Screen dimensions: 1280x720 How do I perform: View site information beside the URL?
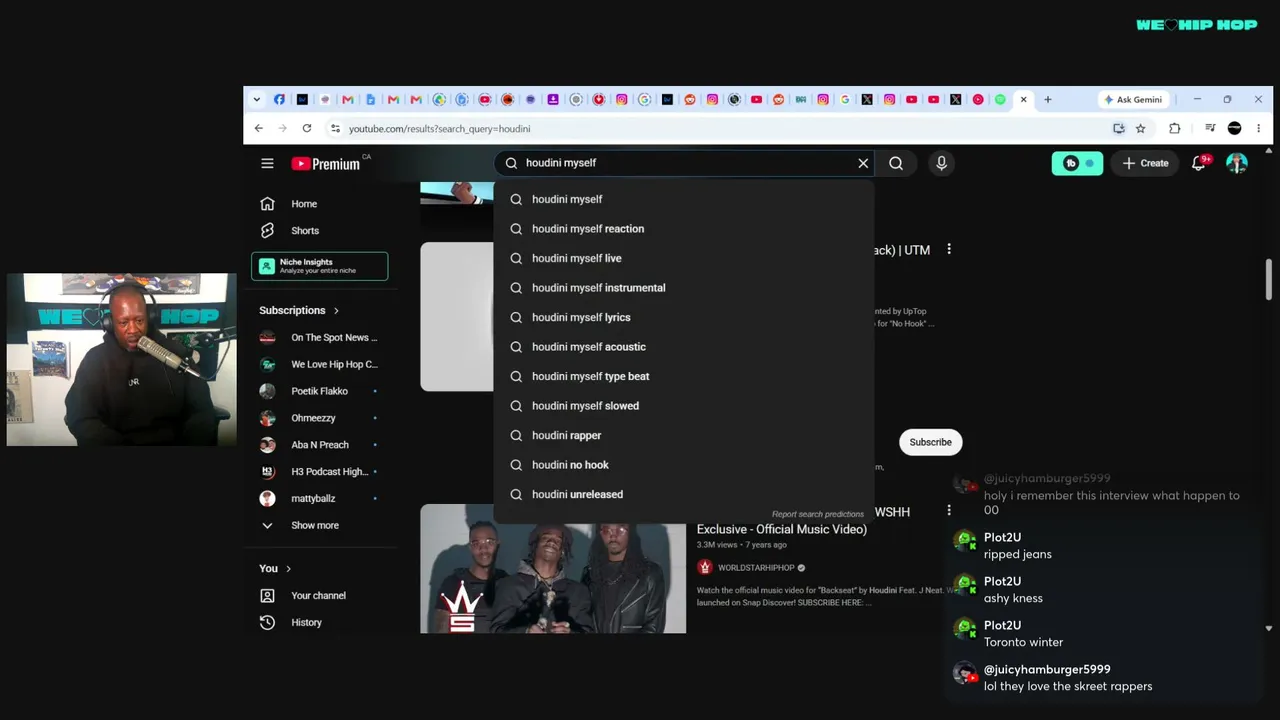335,128
